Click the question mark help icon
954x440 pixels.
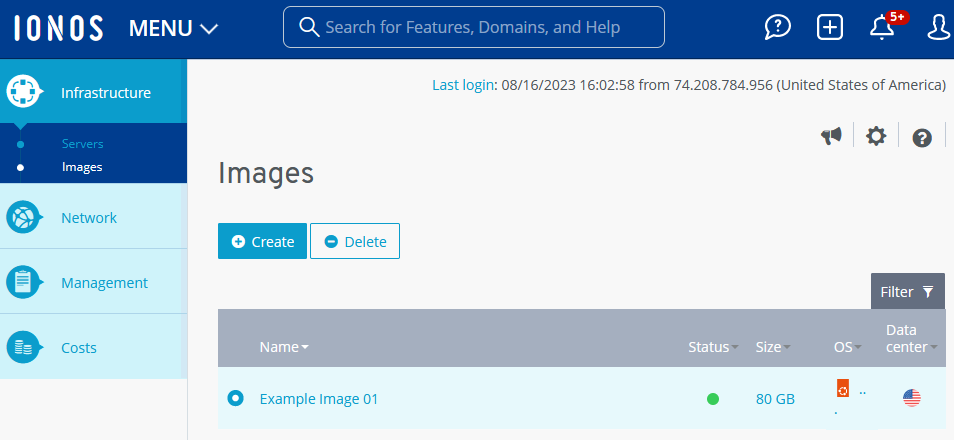(922, 137)
